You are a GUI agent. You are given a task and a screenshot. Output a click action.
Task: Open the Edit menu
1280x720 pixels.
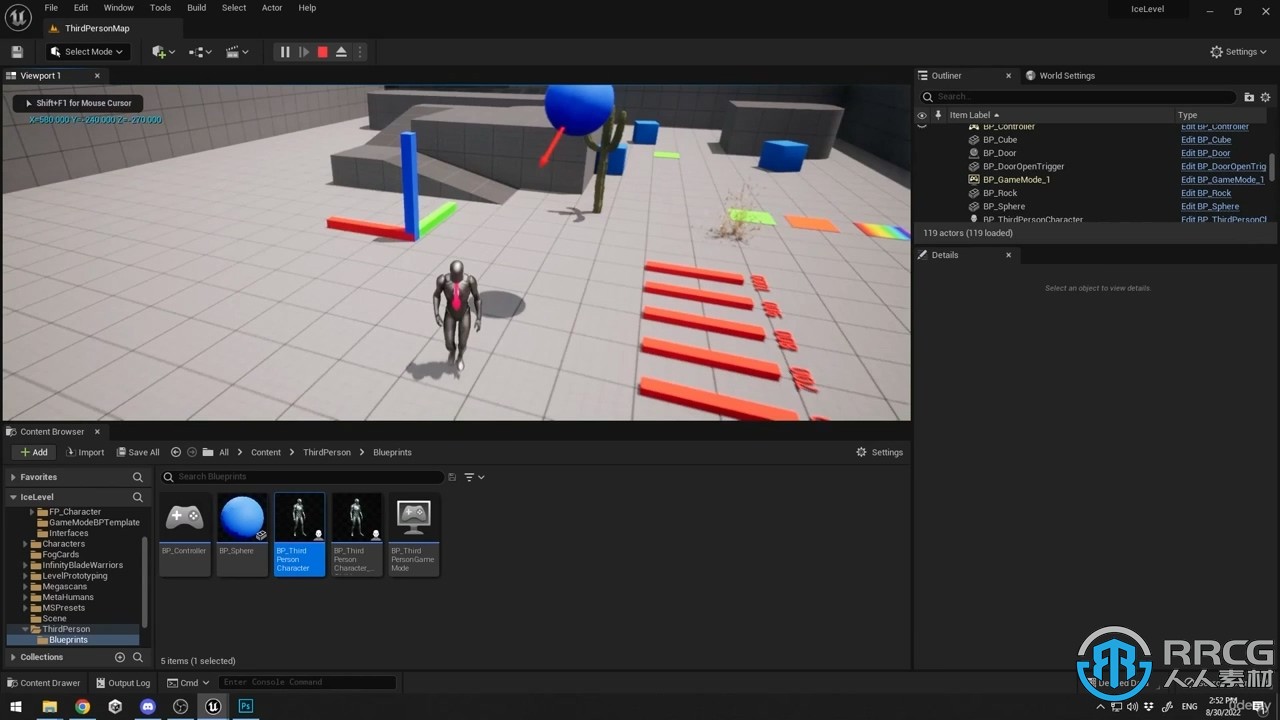pyautogui.click(x=81, y=8)
